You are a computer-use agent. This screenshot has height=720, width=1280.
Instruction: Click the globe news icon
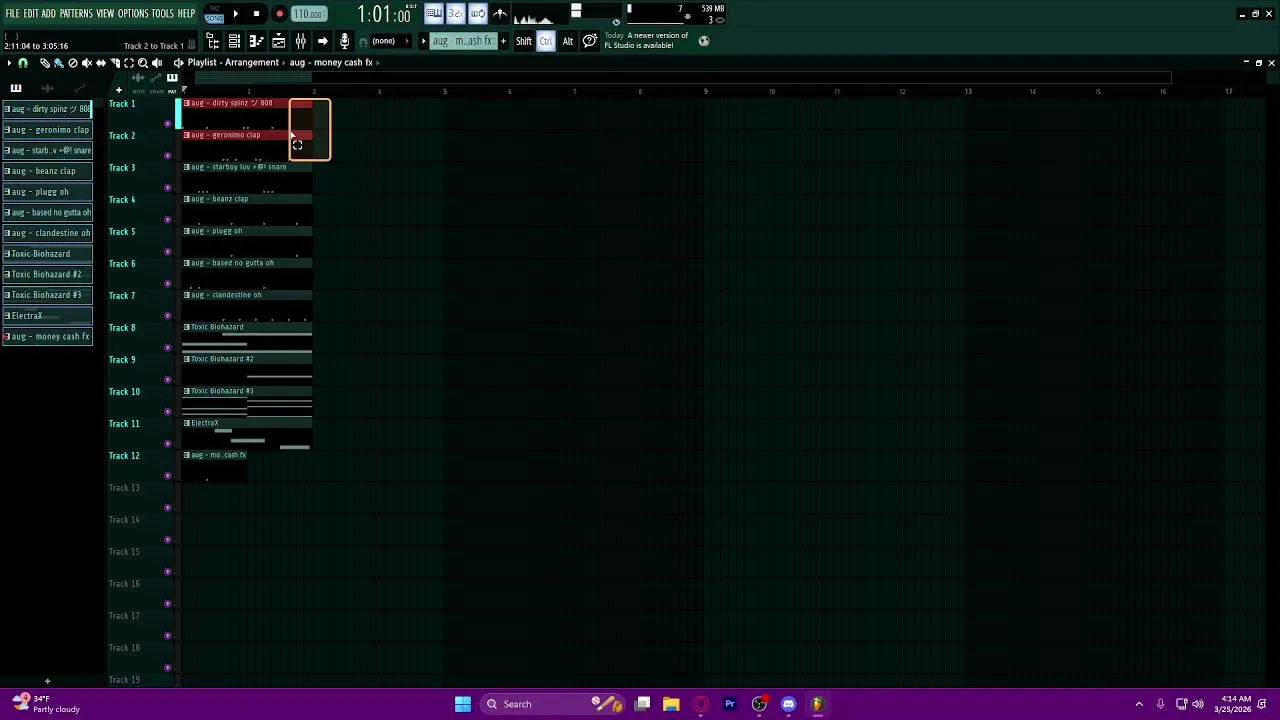pyautogui.click(x=704, y=41)
